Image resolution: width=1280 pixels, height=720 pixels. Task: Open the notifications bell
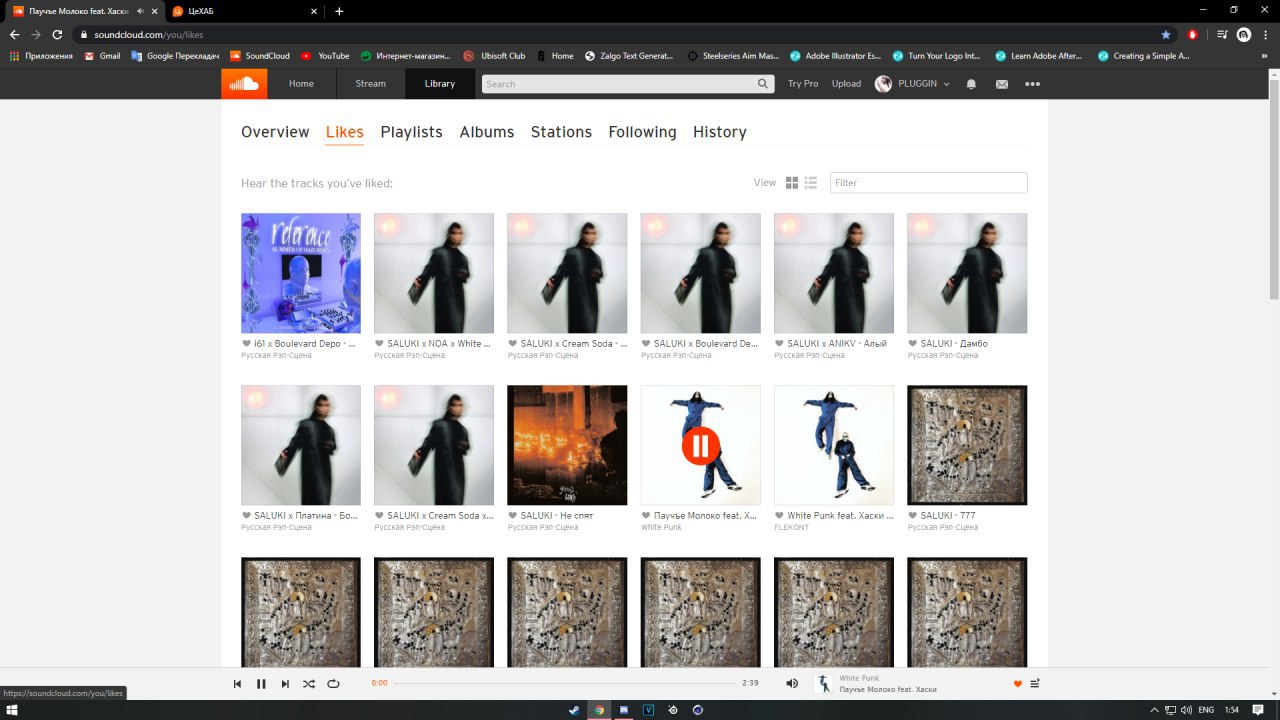tap(971, 84)
